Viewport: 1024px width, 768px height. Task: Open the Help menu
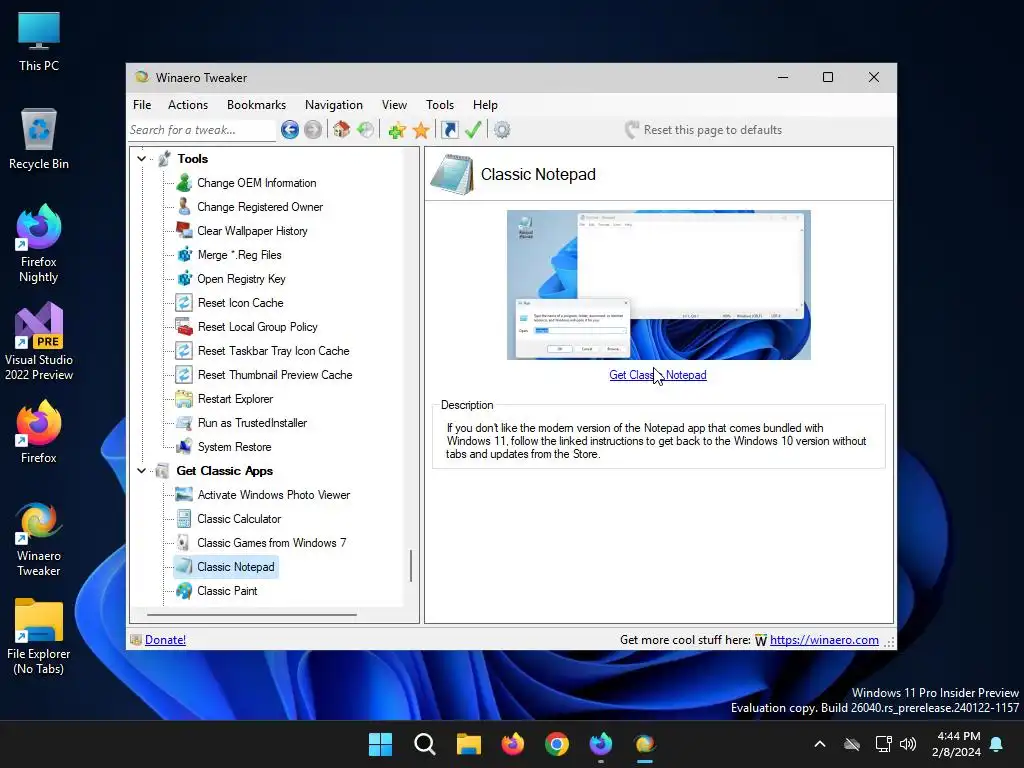pos(485,104)
